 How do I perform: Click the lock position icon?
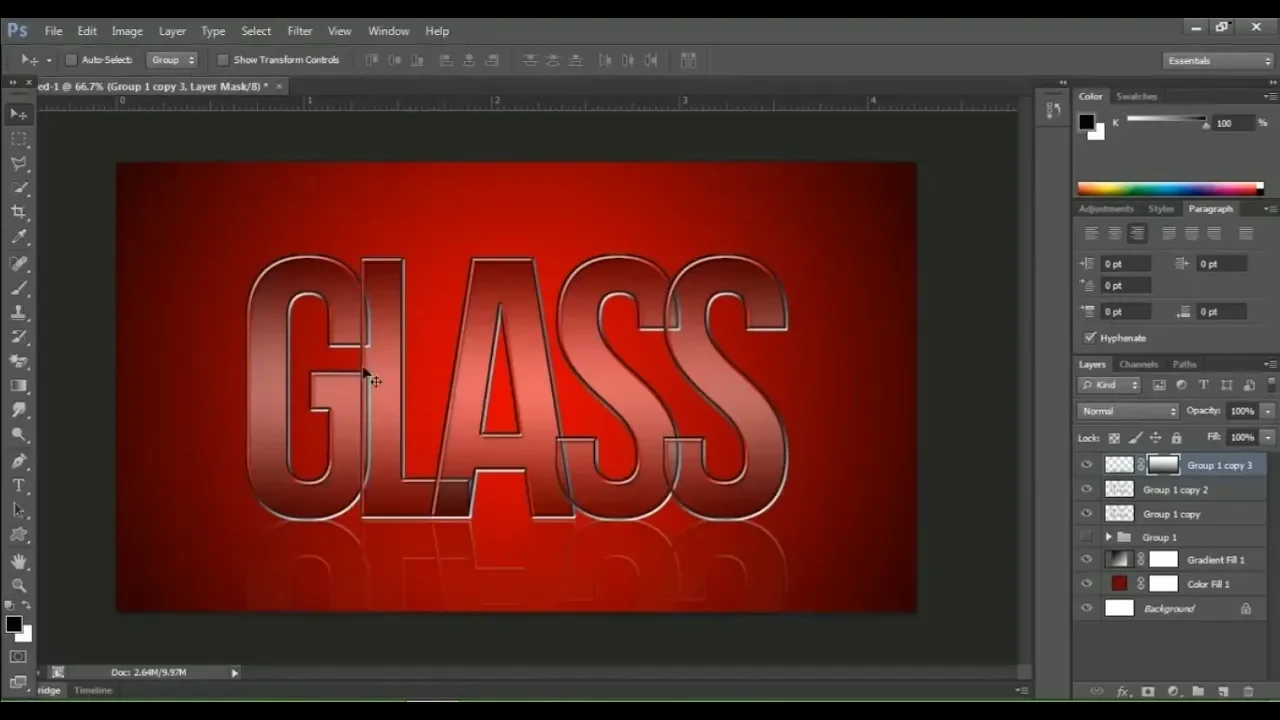pos(1155,438)
